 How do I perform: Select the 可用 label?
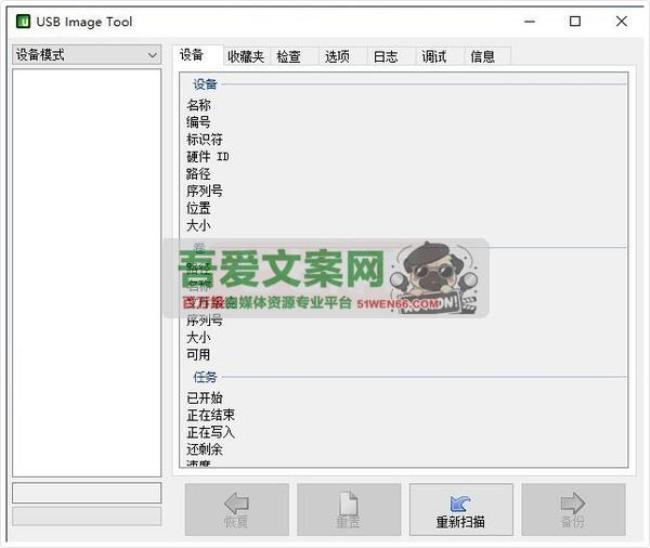[x=199, y=355]
